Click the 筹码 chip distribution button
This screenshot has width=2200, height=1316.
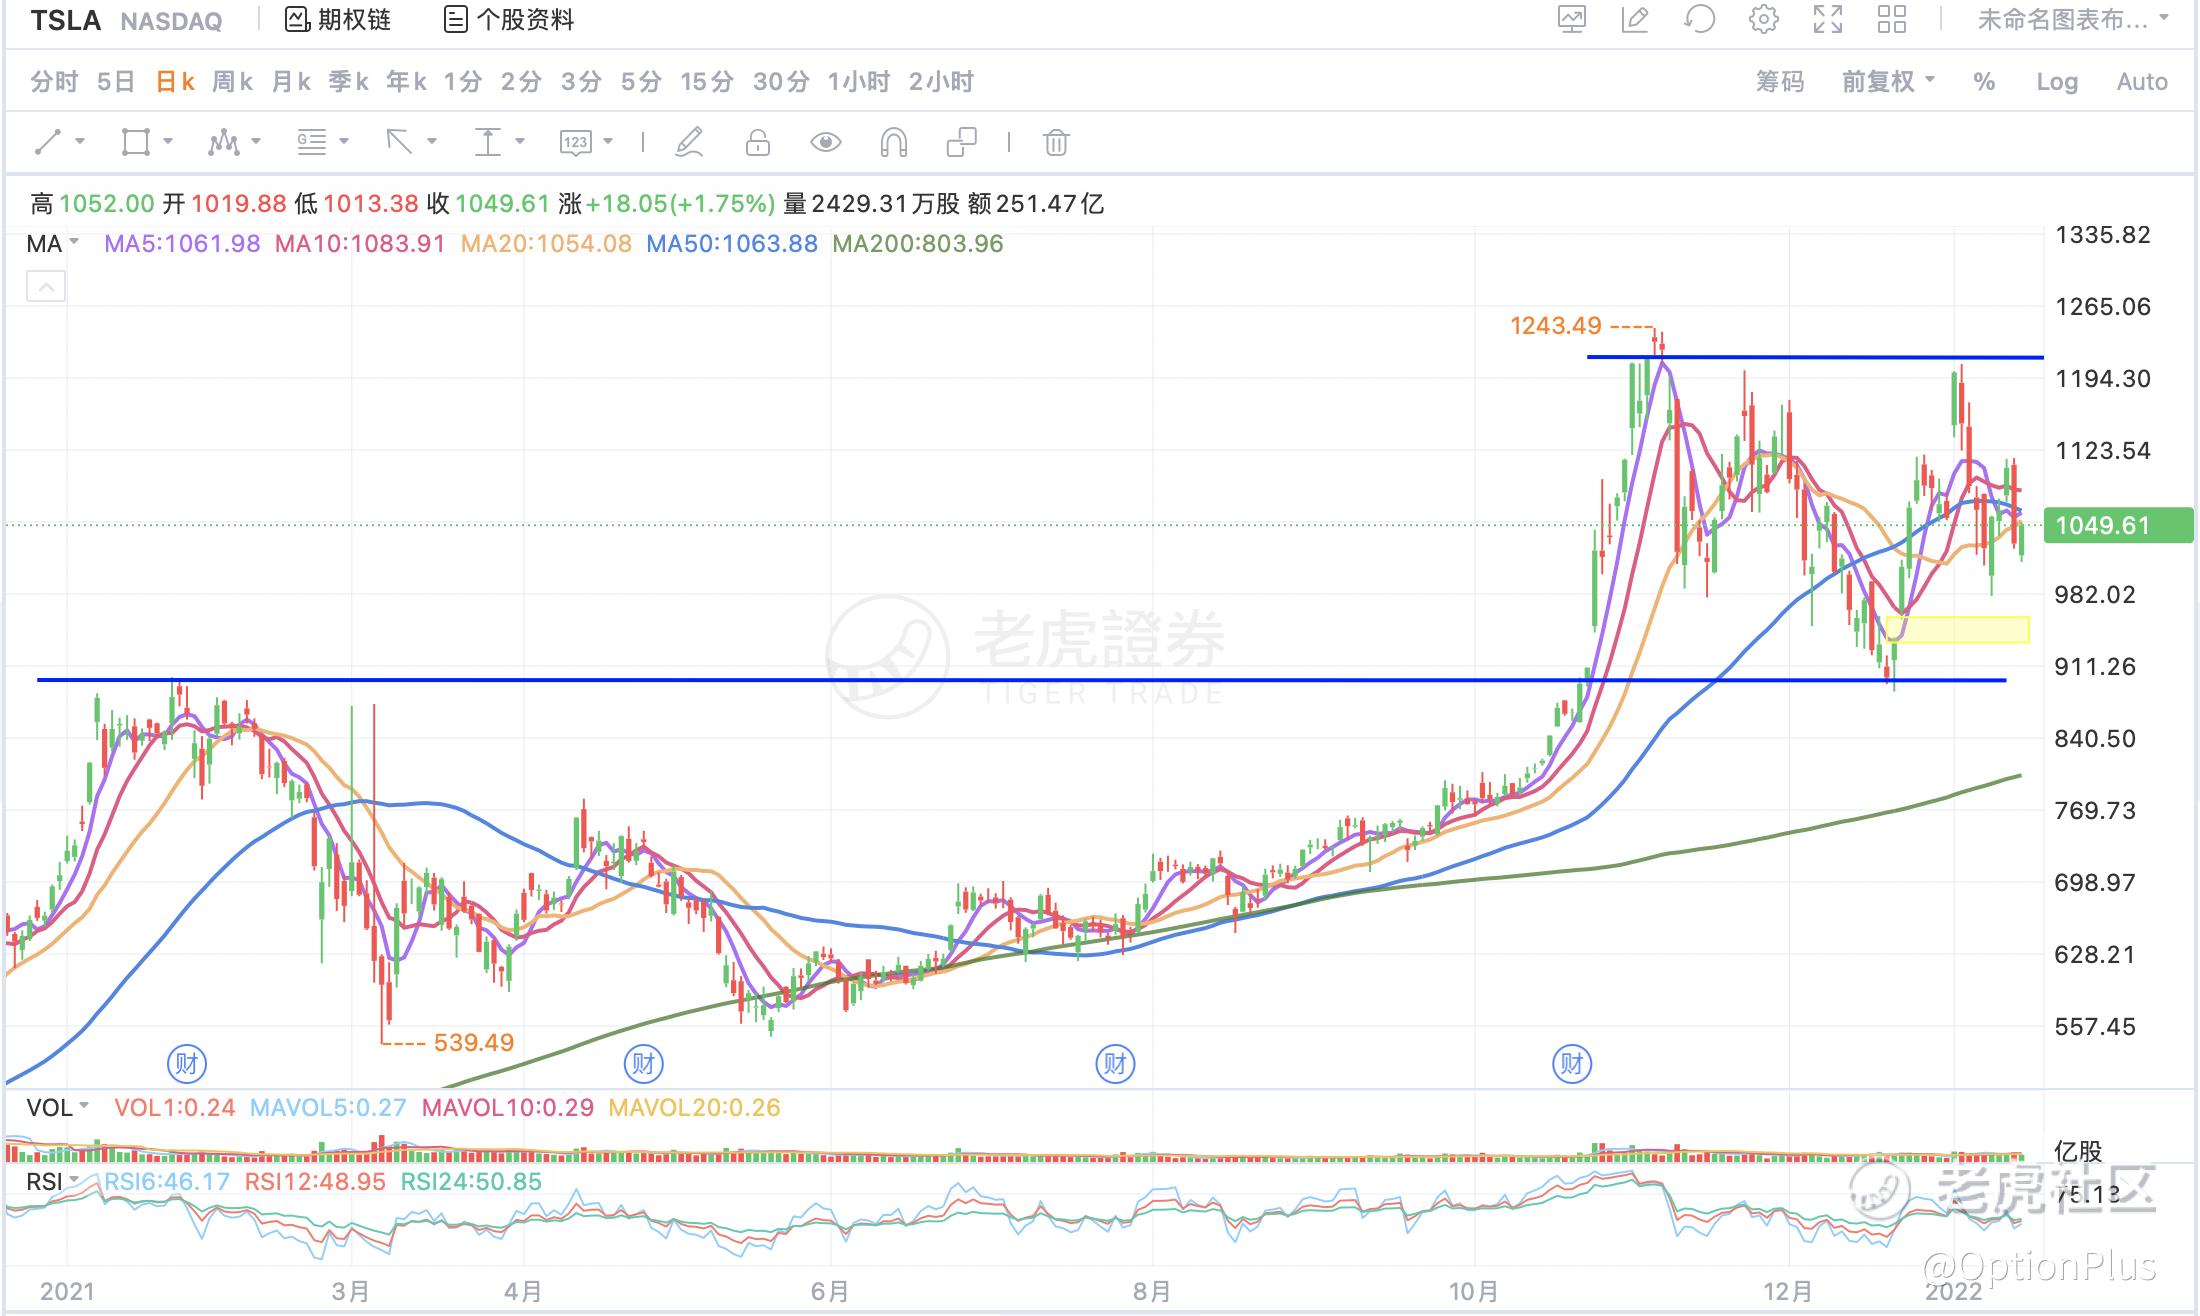1780,81
